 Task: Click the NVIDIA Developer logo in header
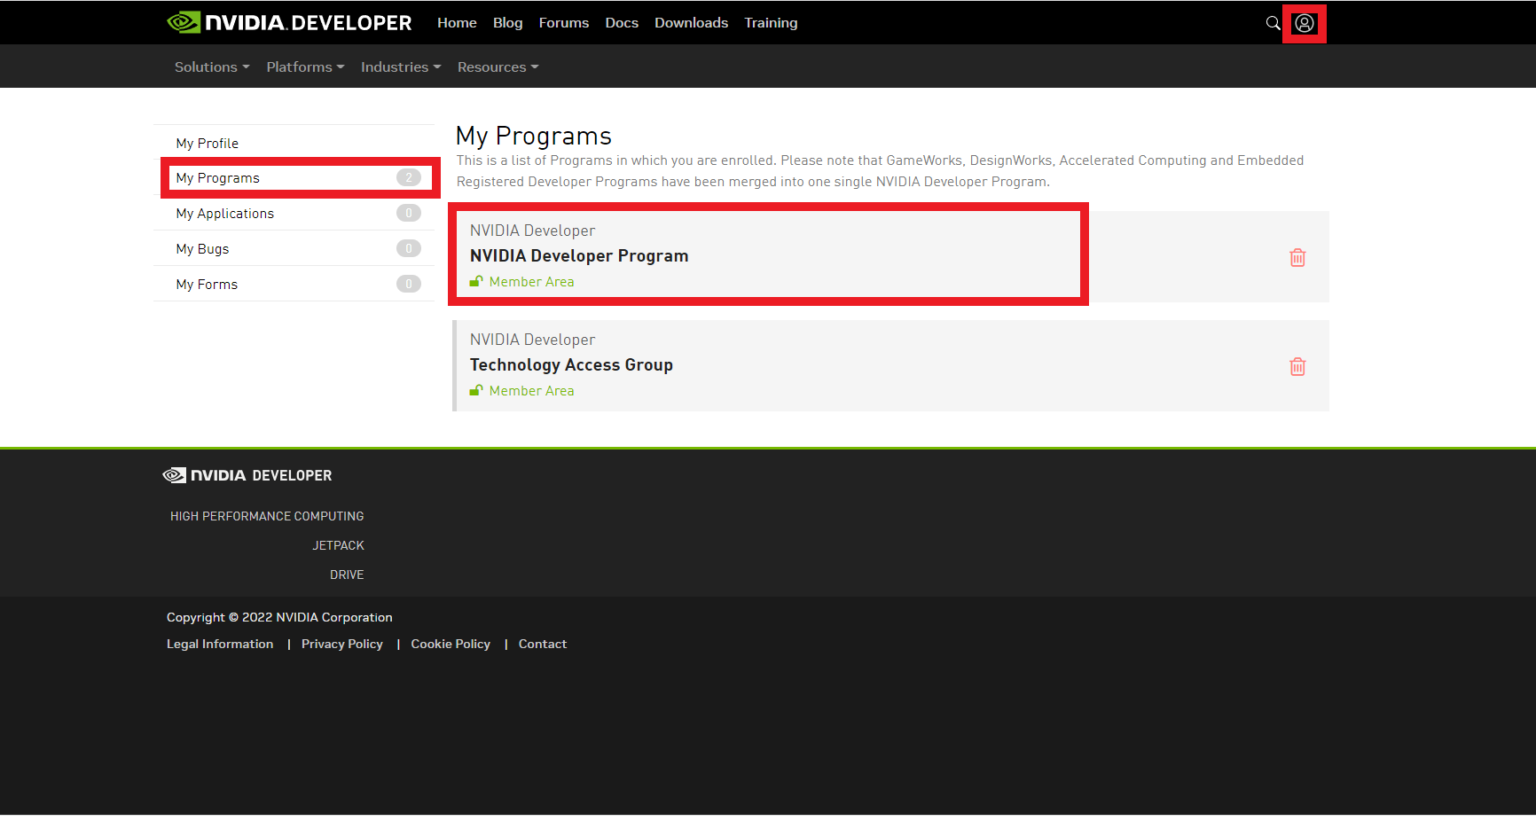click(289, 23)
